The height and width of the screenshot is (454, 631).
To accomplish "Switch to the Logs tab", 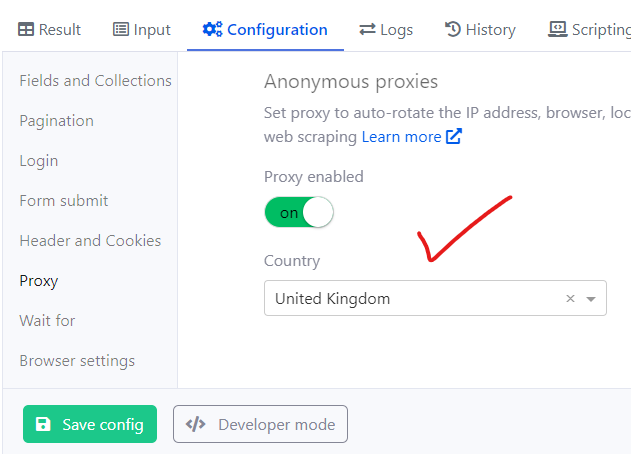I will (386, 30).
